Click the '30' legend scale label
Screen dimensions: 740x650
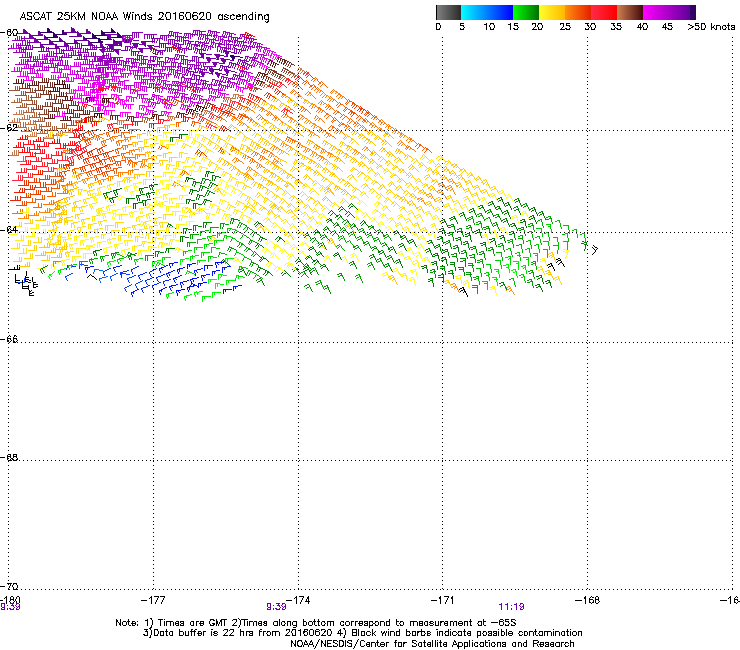[x=590, y=27]
